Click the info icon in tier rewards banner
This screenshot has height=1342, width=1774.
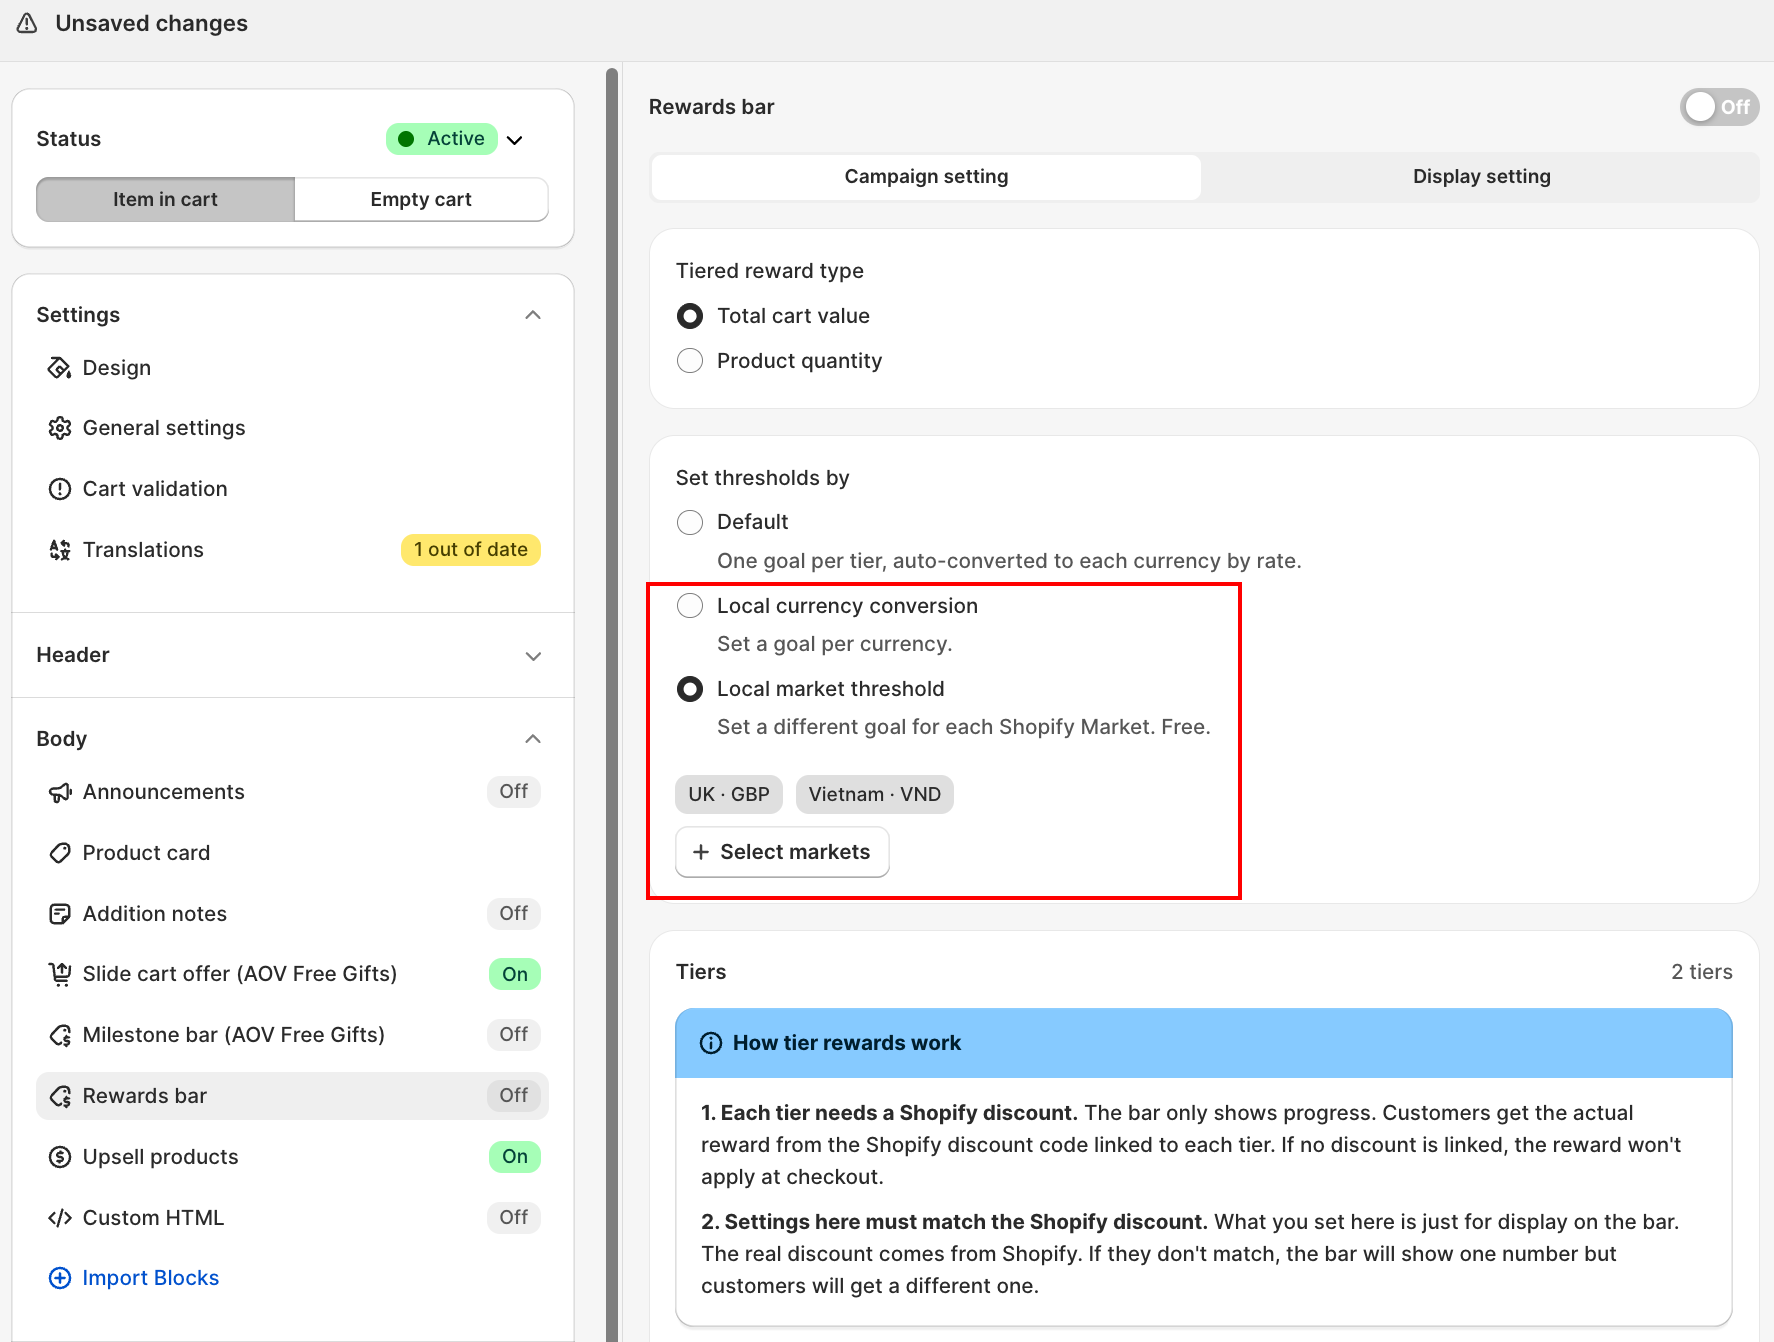(711, 1043)
